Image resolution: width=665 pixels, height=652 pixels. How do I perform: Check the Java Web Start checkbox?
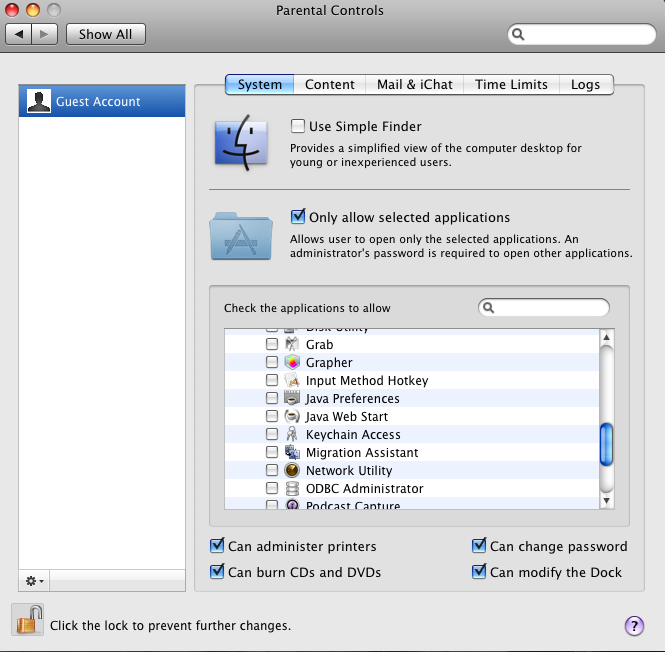[x=272, y=416]
